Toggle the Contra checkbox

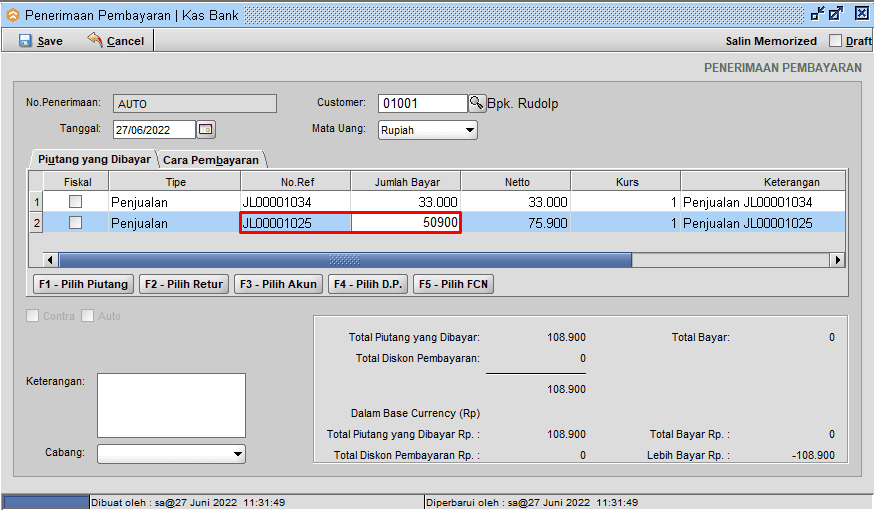click(32, 315)
